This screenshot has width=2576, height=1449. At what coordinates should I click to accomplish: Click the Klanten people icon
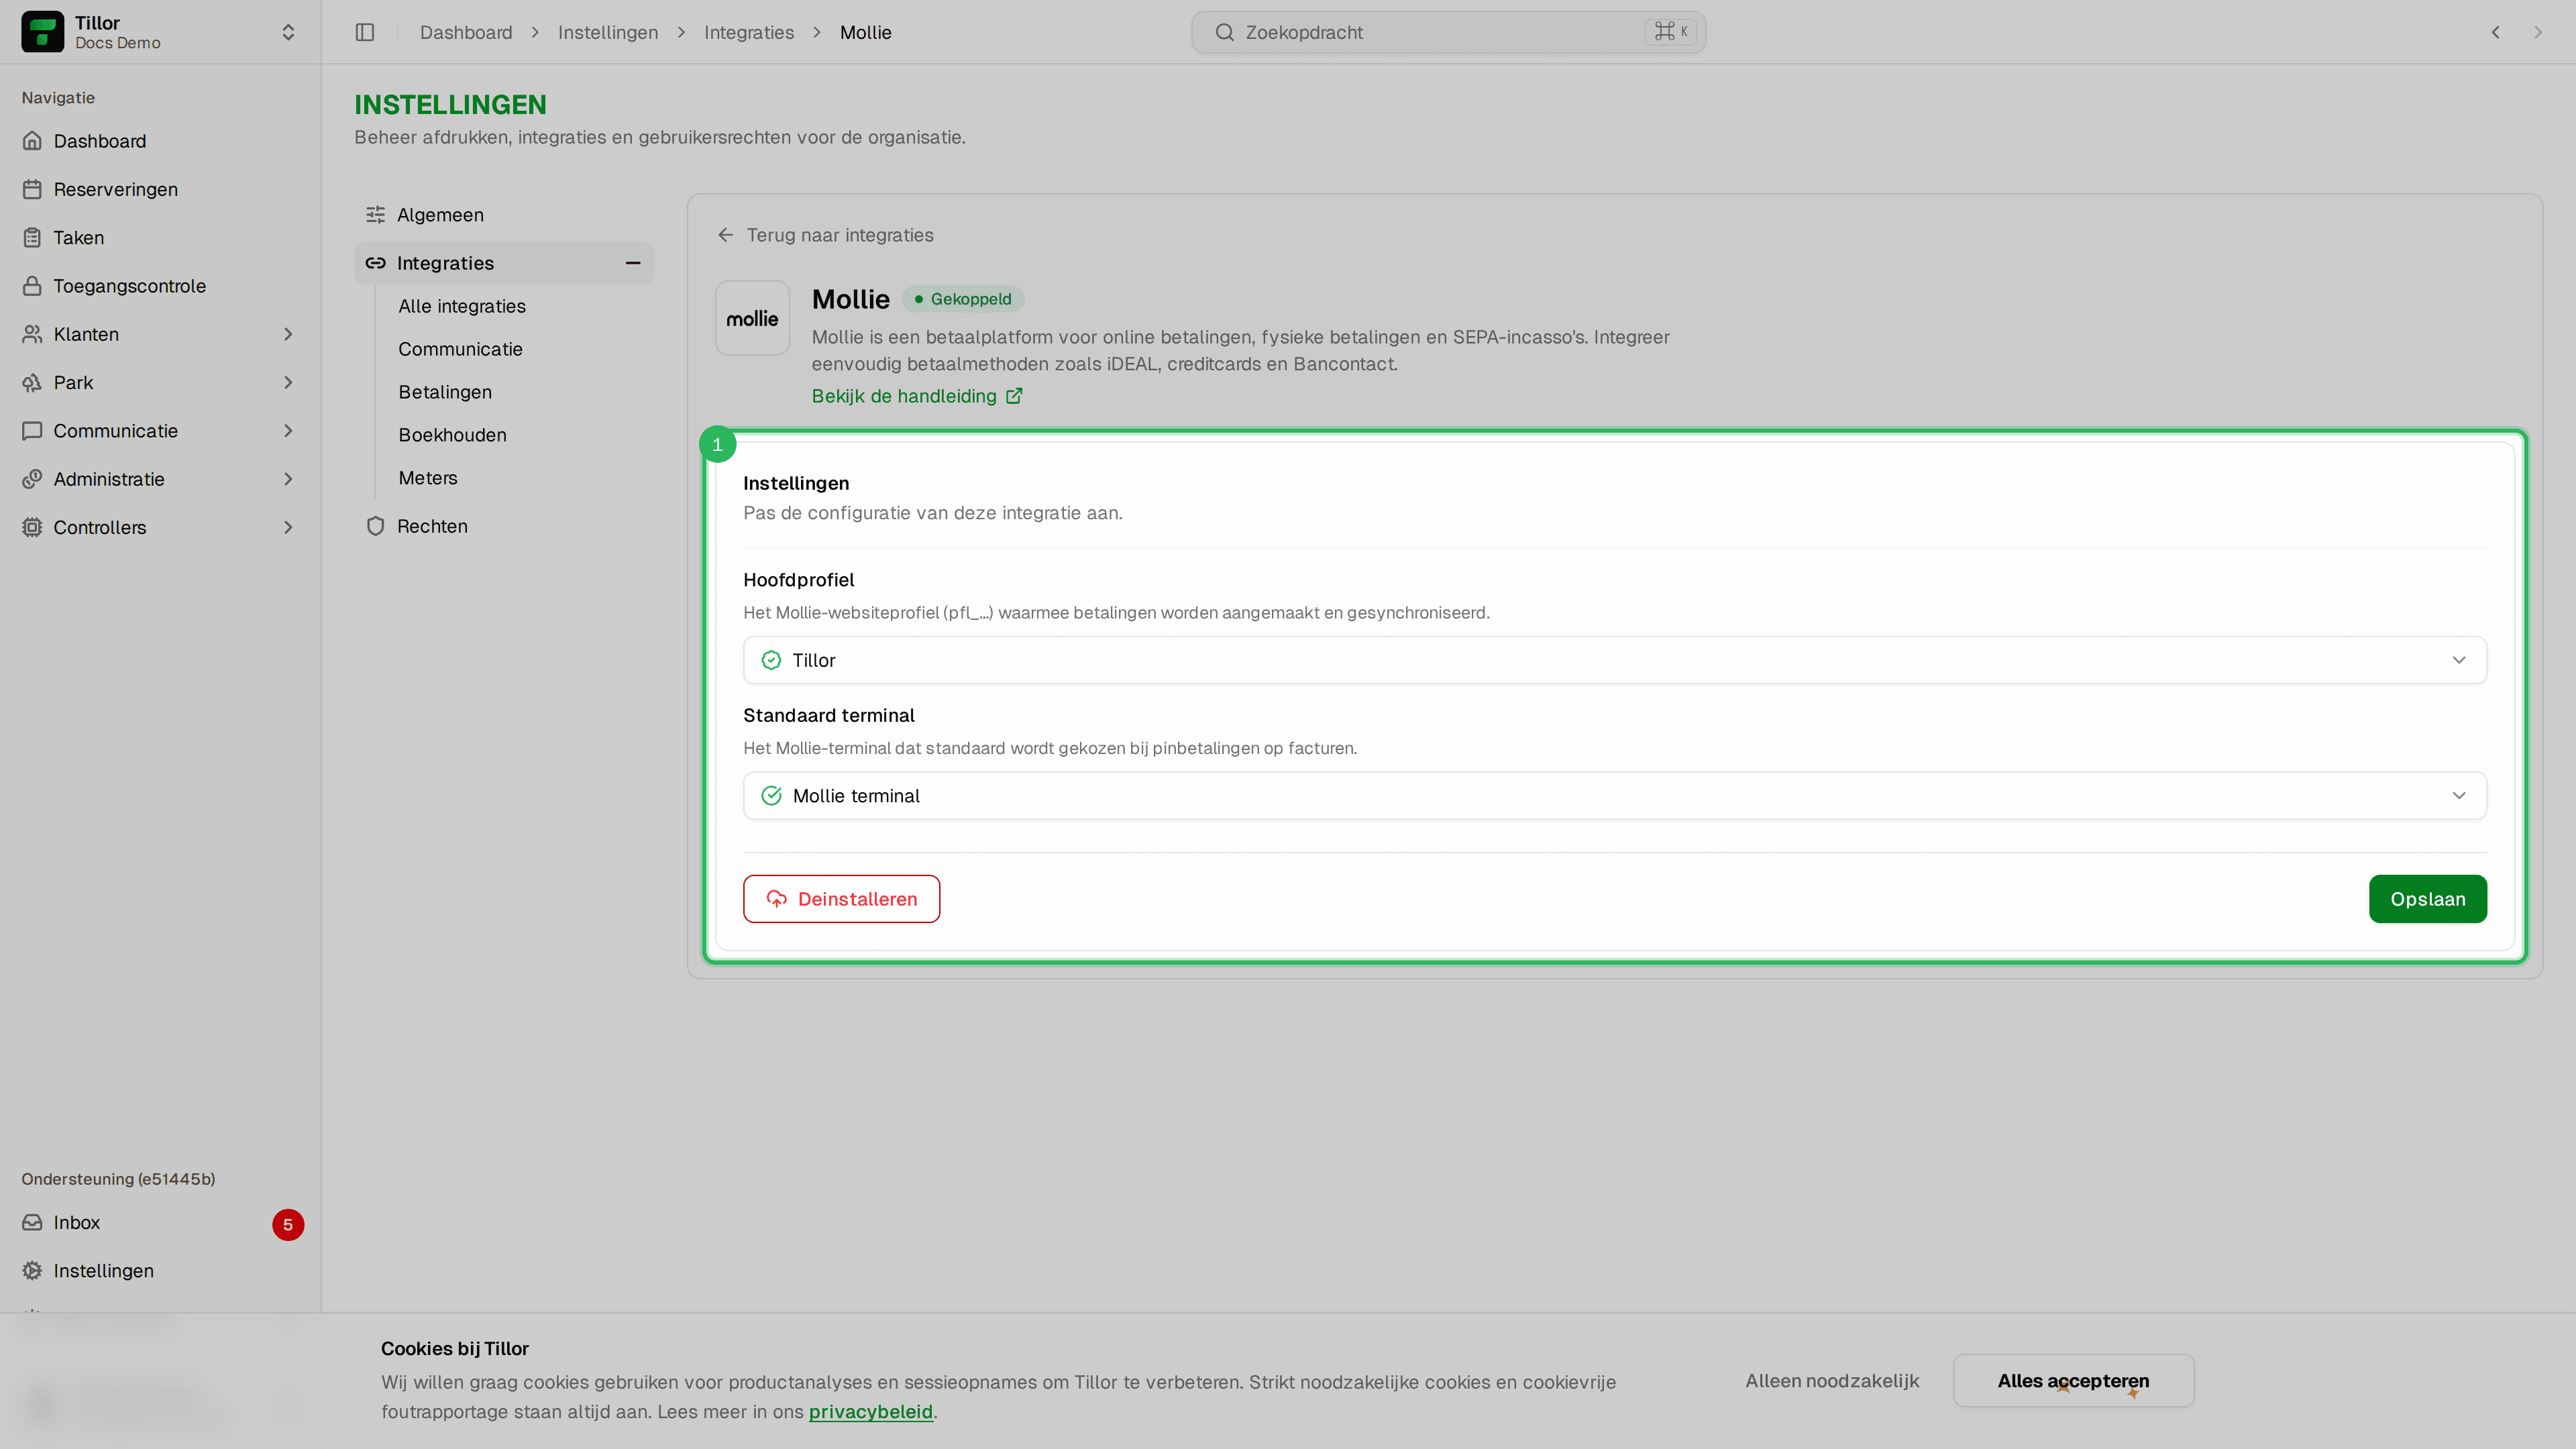click(32, 334)
